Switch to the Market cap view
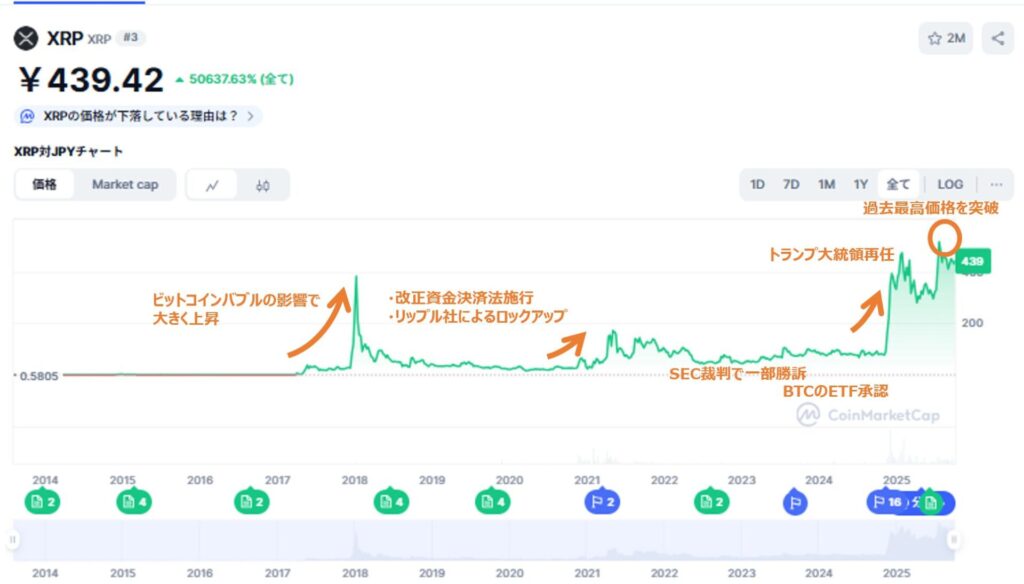Image resolution: width=1024 pixels, height=584 pixels. tap(125, 184)
